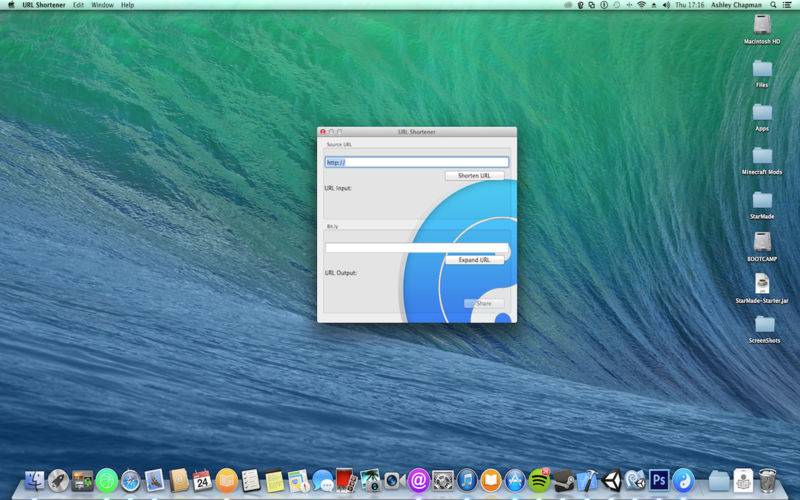800x500 pixels.
Task: Click the volume icon in menu bar
Action: [666, 5]
